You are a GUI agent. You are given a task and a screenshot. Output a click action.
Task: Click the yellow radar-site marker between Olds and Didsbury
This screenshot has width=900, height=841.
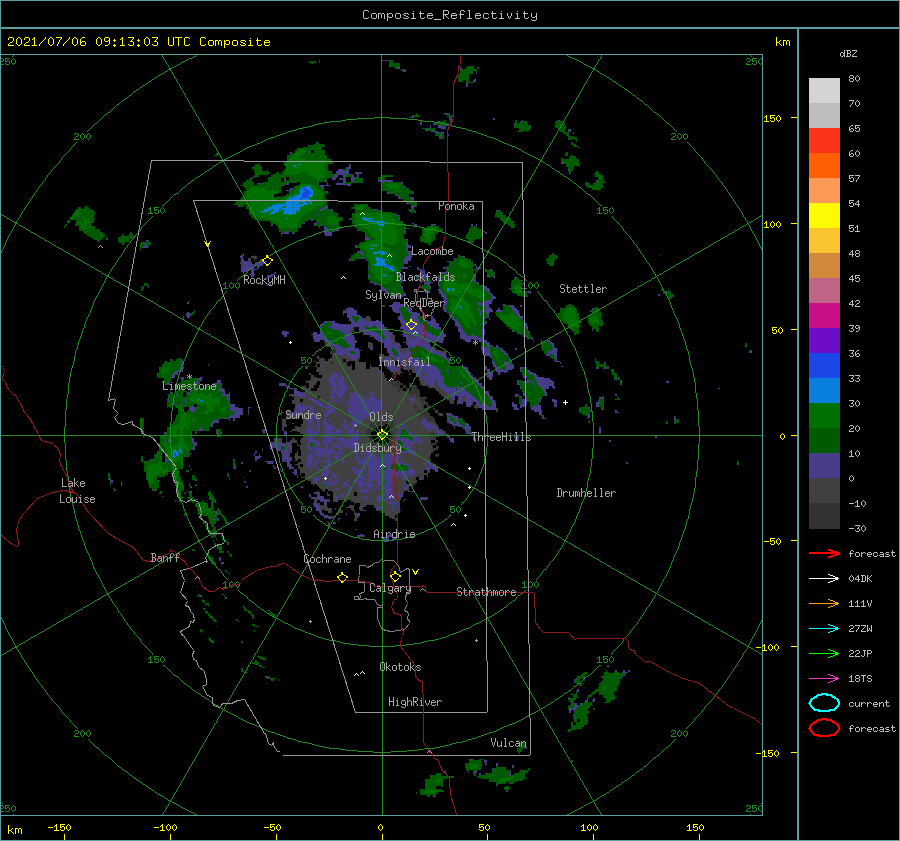click(x=382, y=435)
